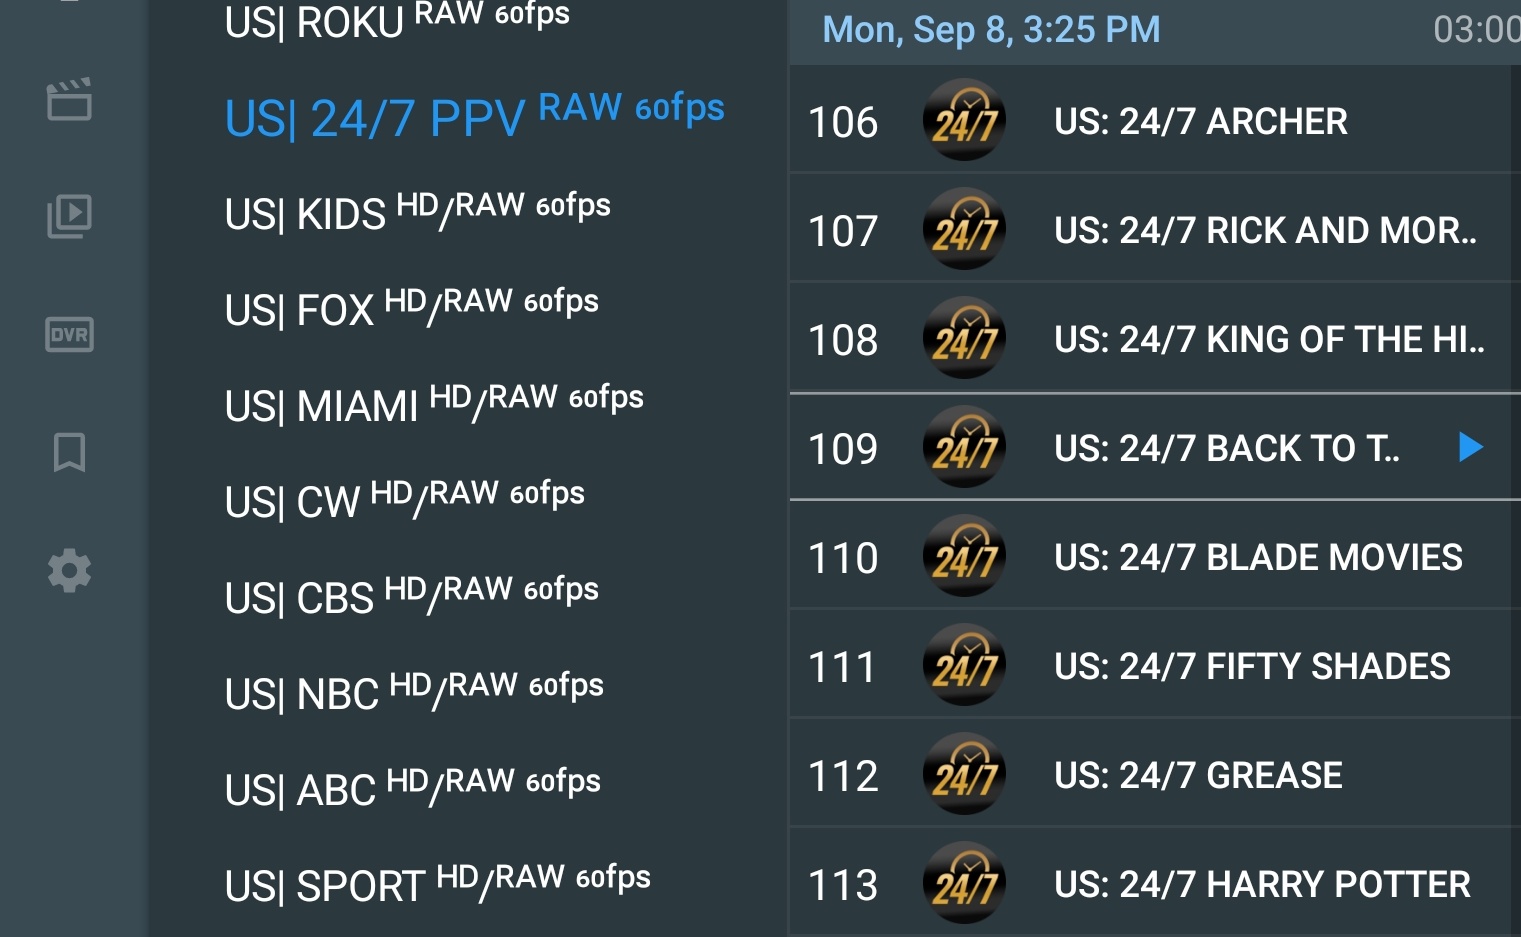Viewport: 1521px width, 937px height.
Task: Choose the US| FOX HD/RAW group
Action: coord(411,307)
